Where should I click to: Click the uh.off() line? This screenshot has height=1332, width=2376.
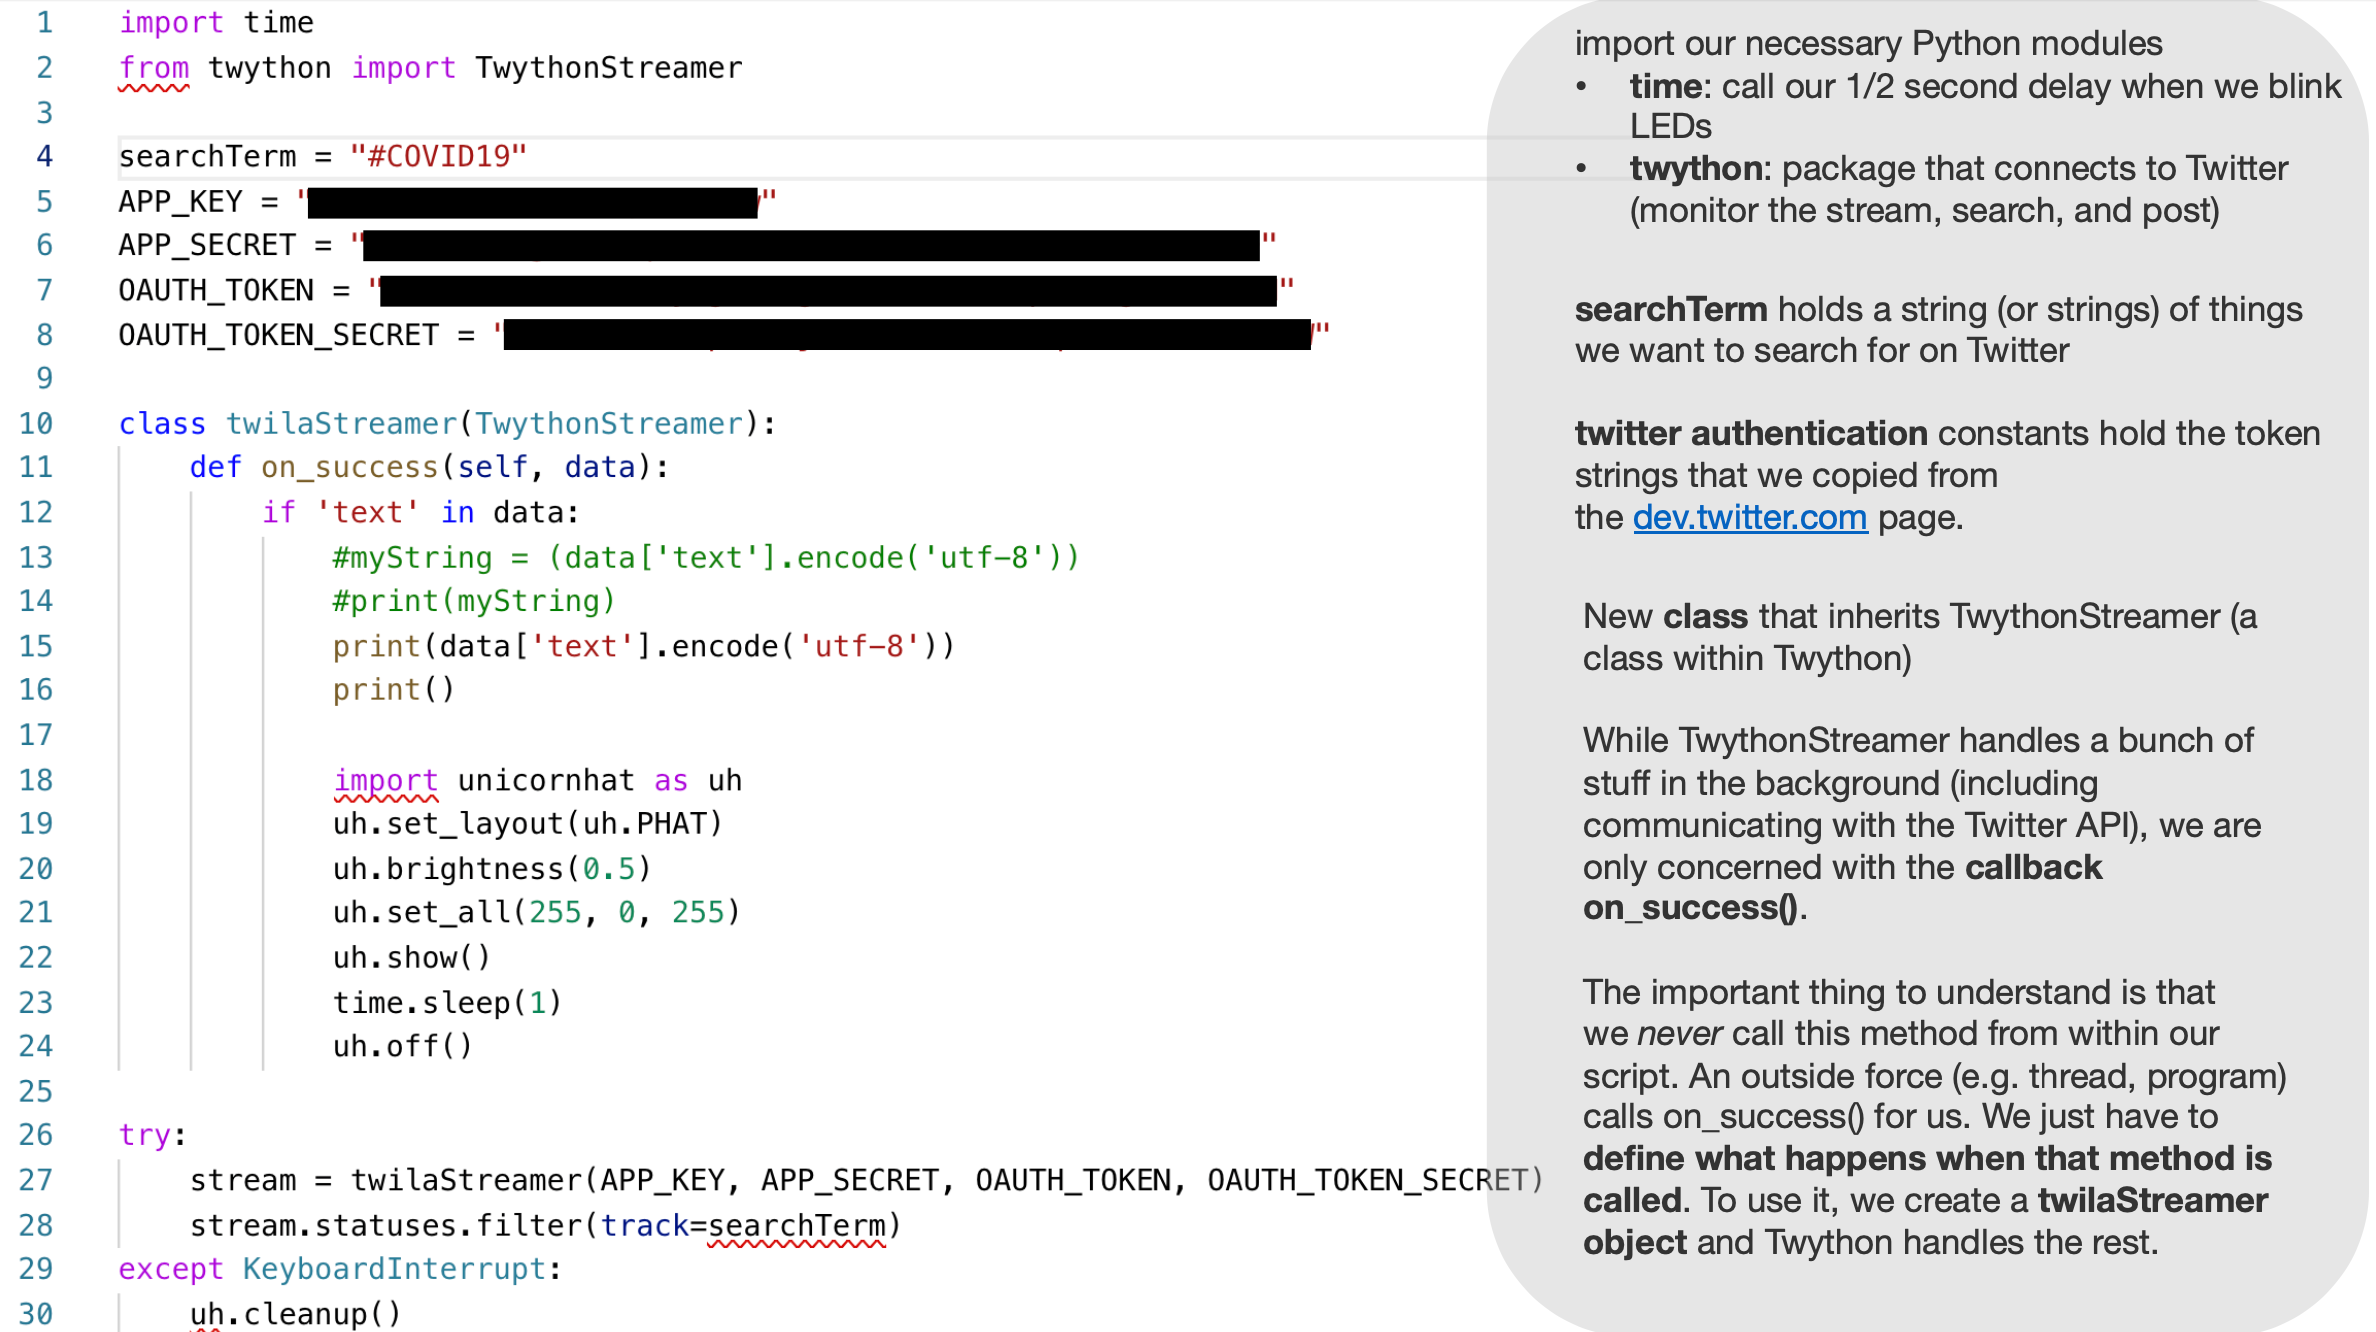point(403,1046)
